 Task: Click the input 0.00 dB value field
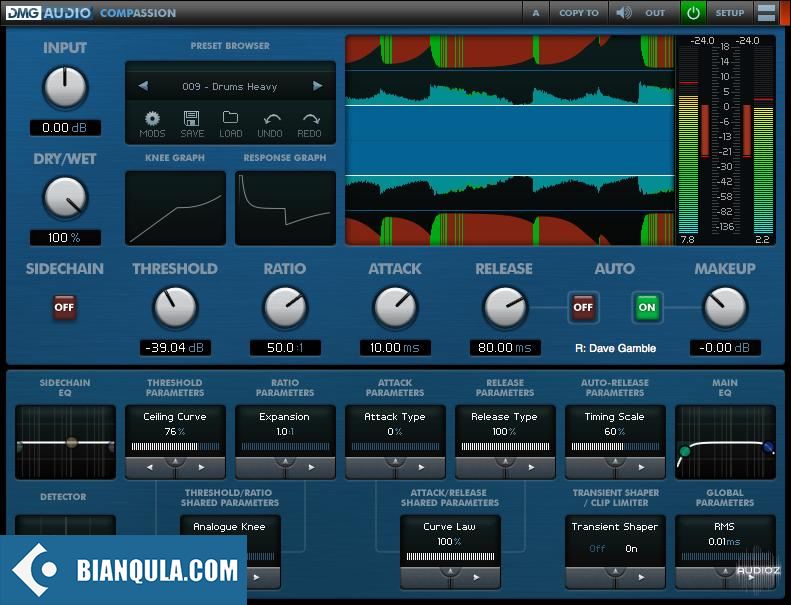(65, 128)
